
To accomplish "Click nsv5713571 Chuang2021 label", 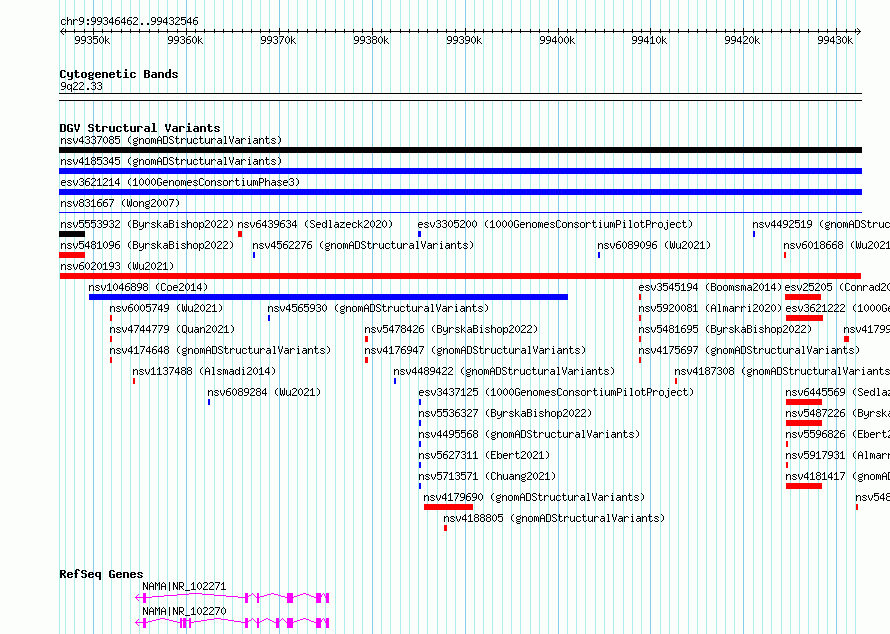I will pos(487,476).
